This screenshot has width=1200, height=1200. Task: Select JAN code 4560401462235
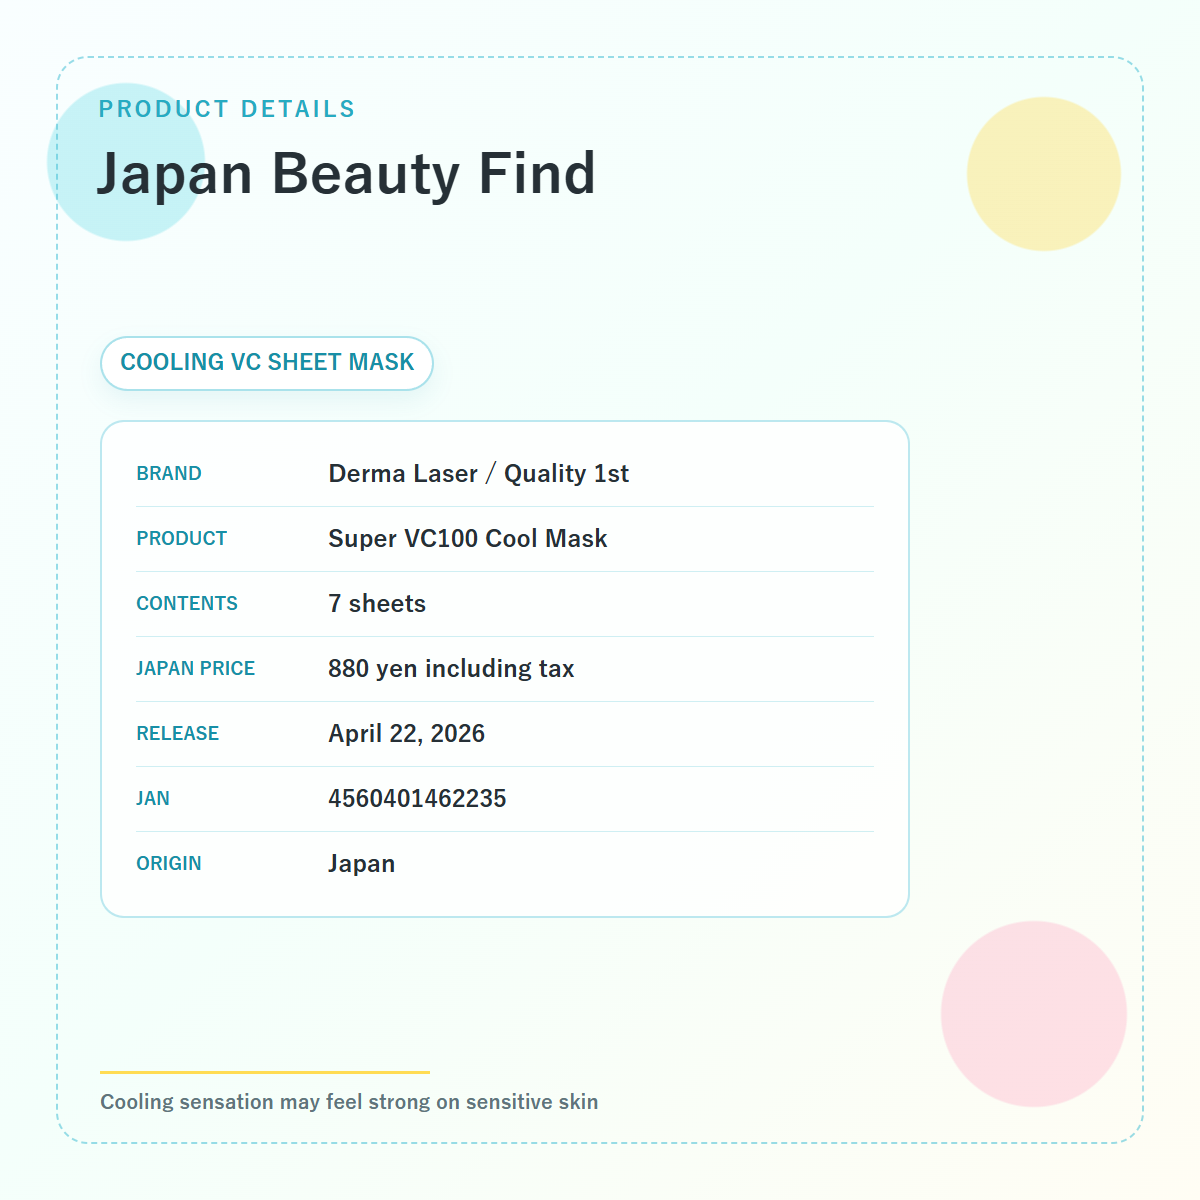coord(417,799)
